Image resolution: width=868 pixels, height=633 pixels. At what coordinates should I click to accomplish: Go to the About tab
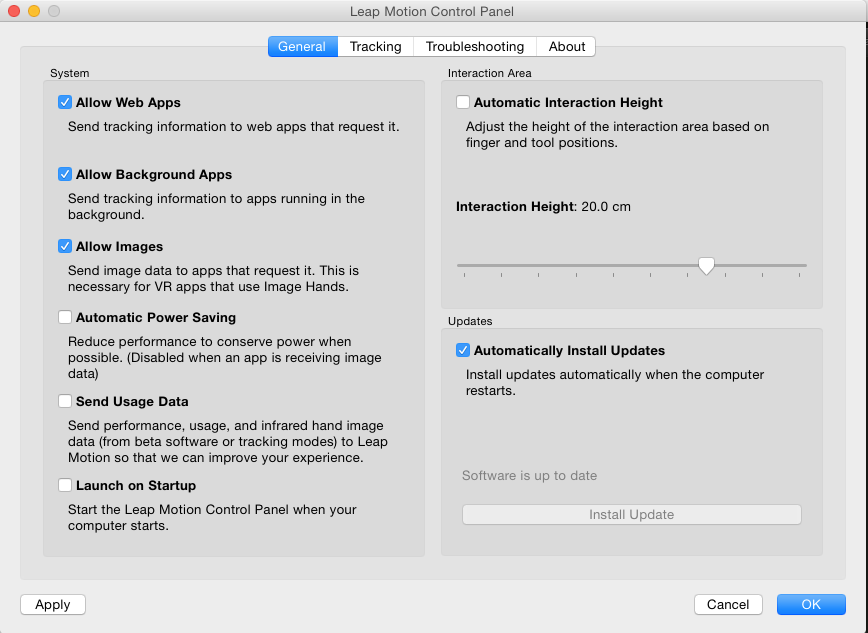pos(567,46)
